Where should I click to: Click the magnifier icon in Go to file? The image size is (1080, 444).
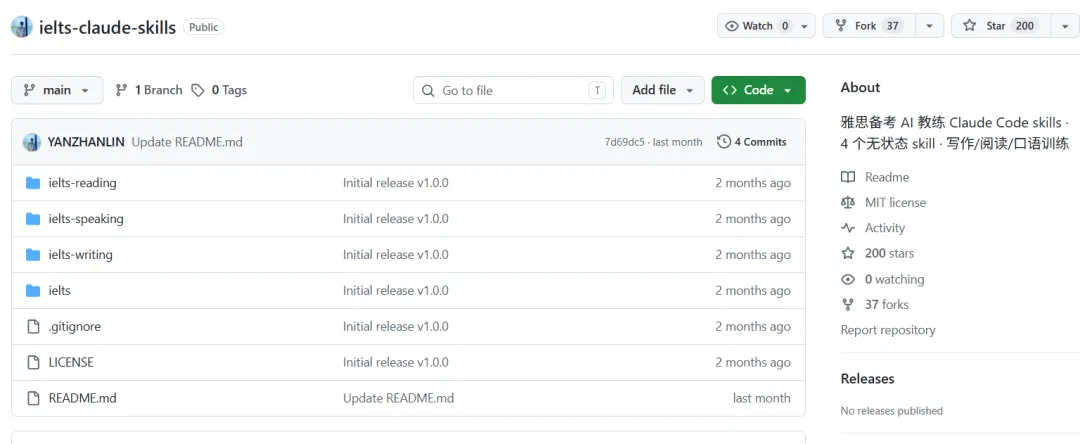(x=428, y=90)
